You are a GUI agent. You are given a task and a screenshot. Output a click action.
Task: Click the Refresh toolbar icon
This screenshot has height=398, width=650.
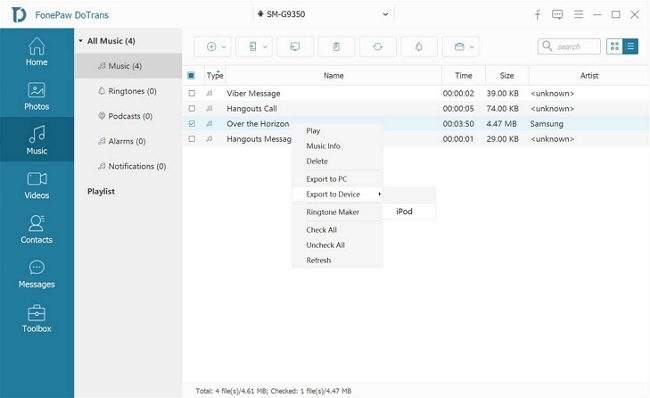click(x=378, y=46)
